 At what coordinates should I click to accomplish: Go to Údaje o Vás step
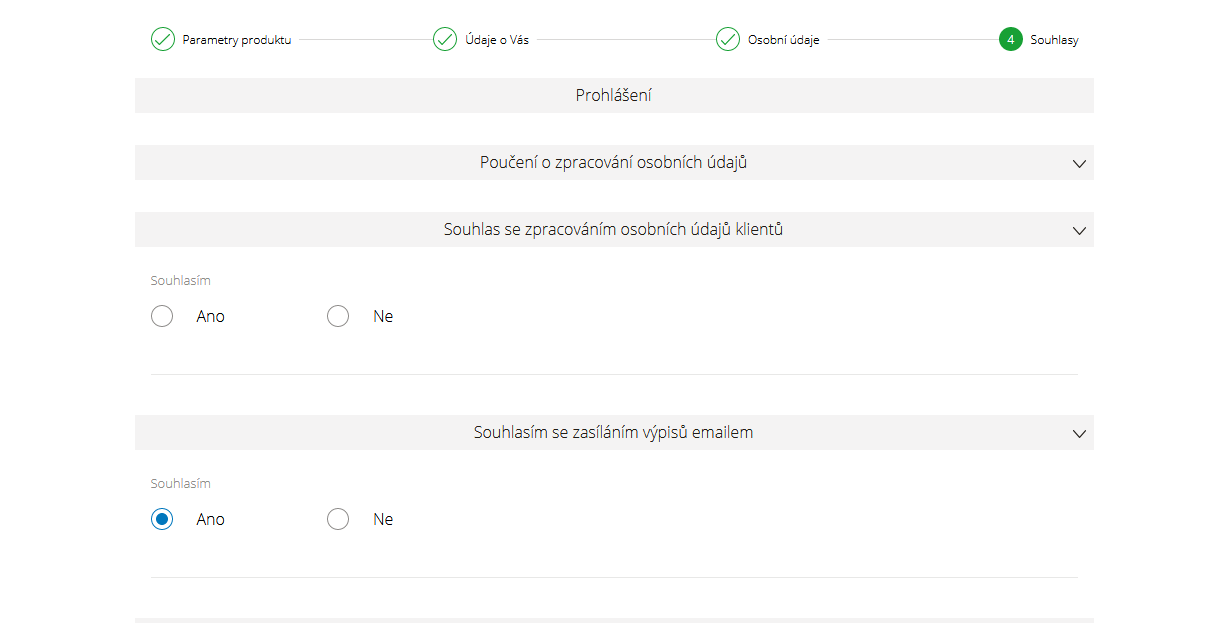pyautogui.click(x=497, y=40)
